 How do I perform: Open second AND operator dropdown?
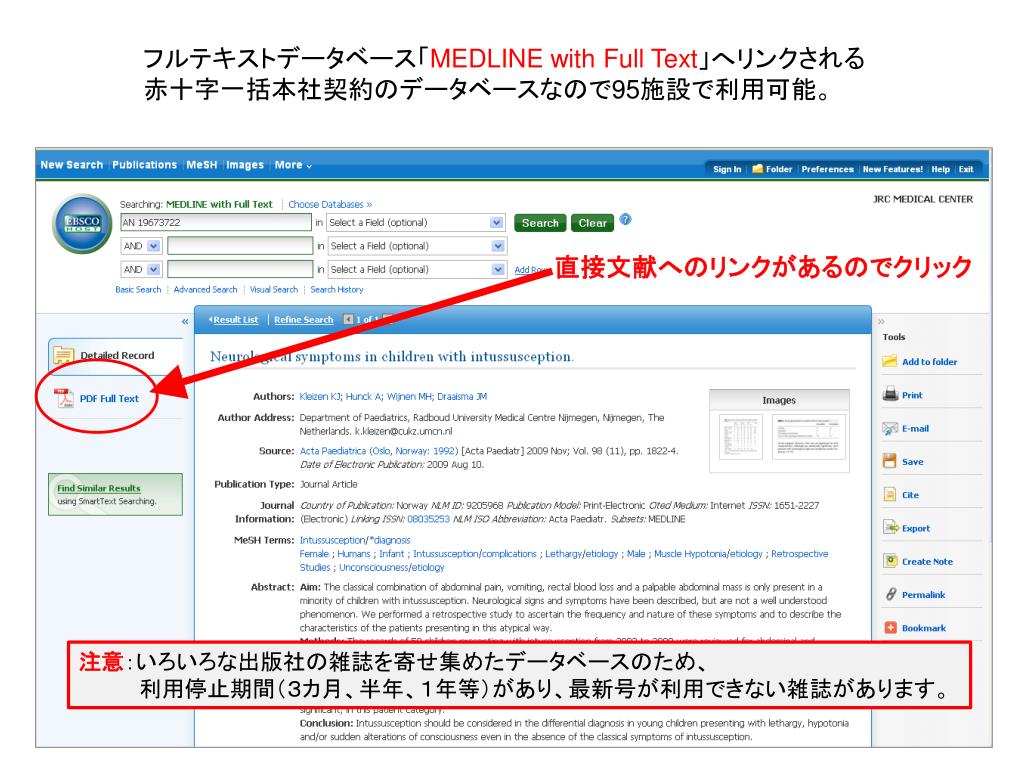[x=153, y=270]
